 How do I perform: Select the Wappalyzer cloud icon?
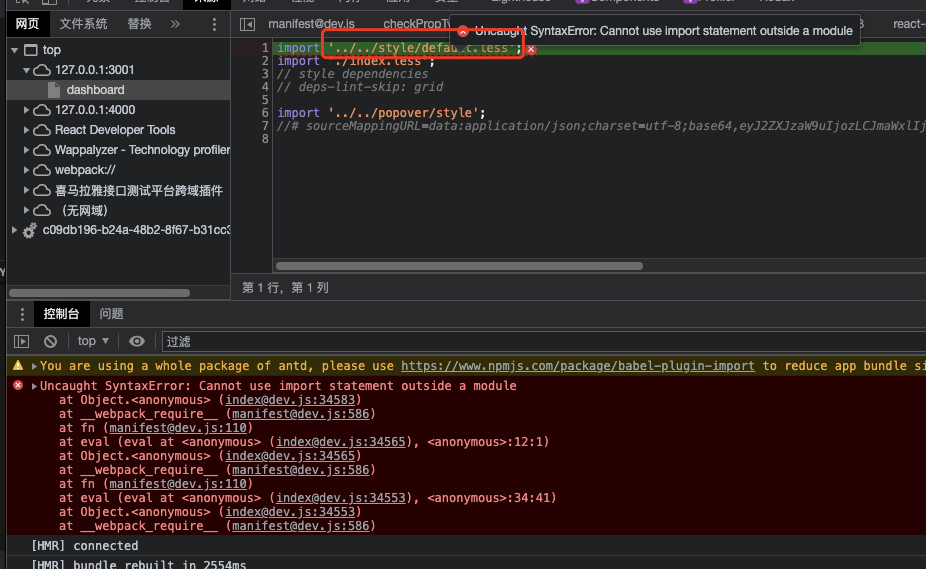pyautogui.click(x=42, y=150)
